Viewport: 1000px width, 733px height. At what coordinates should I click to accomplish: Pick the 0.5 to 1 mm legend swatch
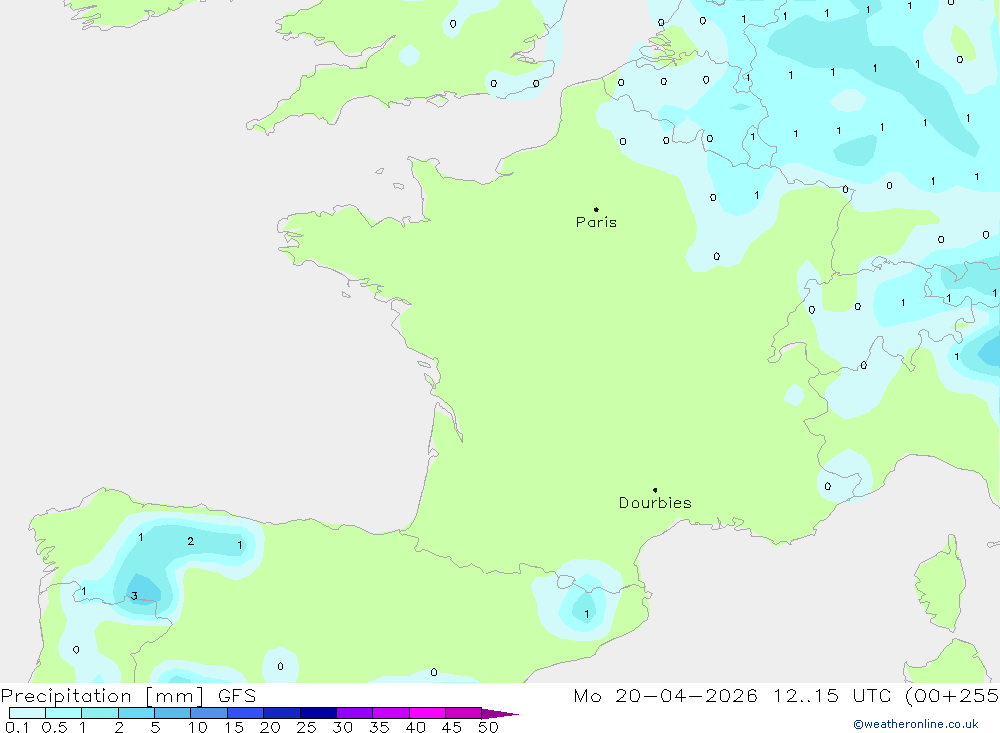[64, 713]
